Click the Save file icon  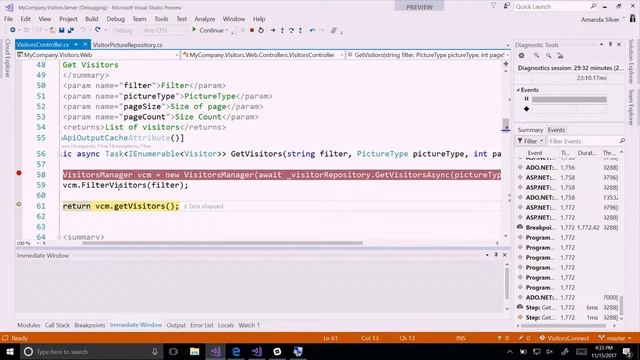pyautogui.click(x=62, y=30)
